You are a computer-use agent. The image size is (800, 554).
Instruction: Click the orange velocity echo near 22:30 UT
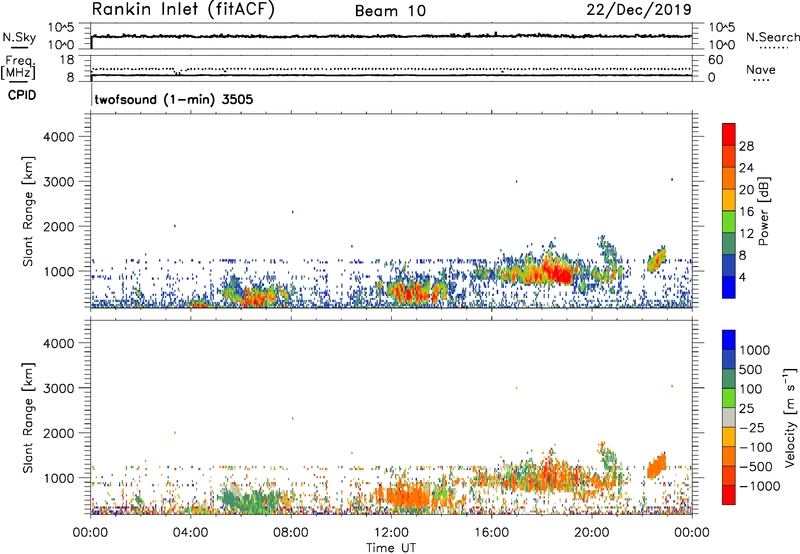pyautogui.click(x=657, y=465)
